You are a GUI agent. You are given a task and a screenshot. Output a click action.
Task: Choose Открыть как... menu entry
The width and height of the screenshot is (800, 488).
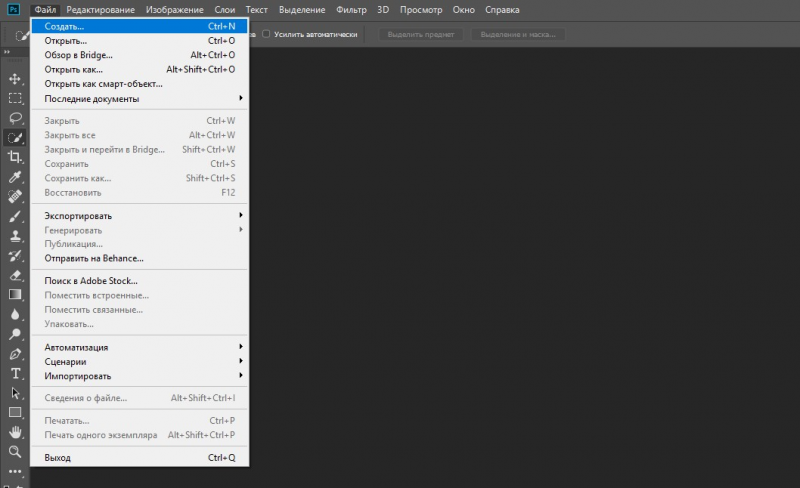click(x=139, y=69)
